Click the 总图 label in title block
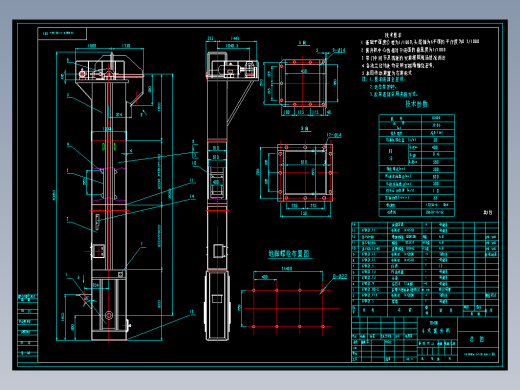This screenshot has width=520, height=390. coord(477,339)
